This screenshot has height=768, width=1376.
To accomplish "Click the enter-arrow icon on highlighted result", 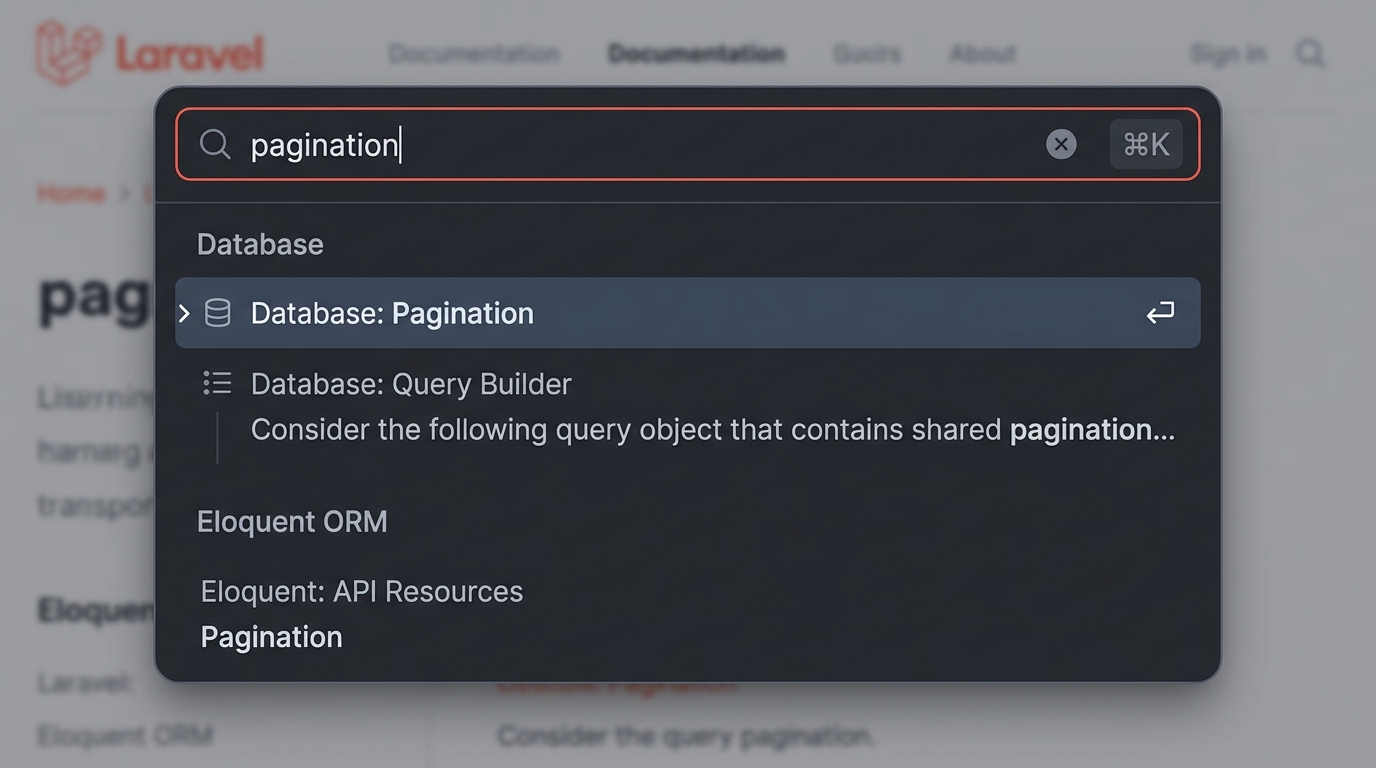I will [x=1160, y=313].
